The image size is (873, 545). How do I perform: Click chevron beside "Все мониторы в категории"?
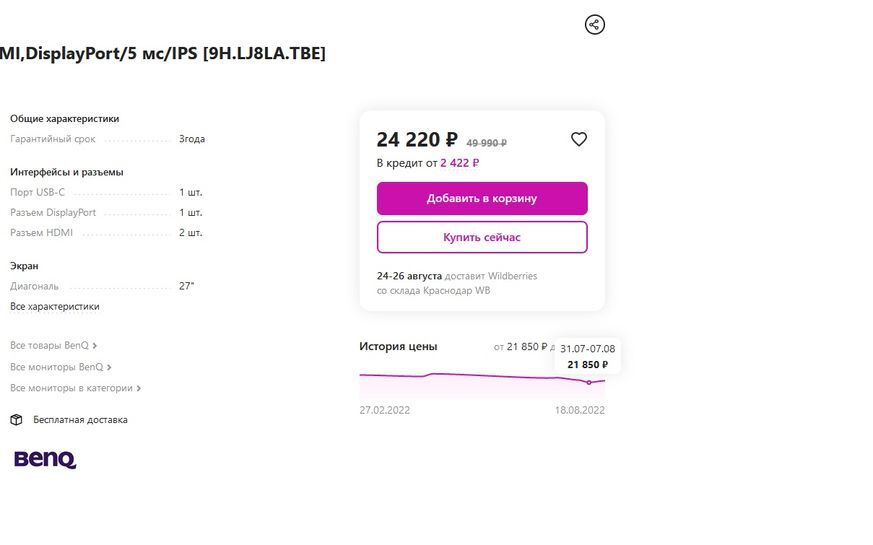coord(139,388)
